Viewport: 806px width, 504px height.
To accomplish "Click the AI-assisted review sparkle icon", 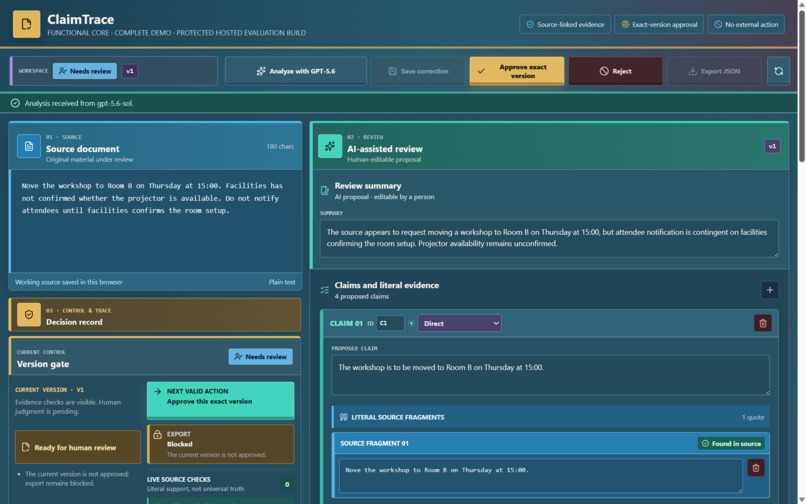I will (330, 147).
